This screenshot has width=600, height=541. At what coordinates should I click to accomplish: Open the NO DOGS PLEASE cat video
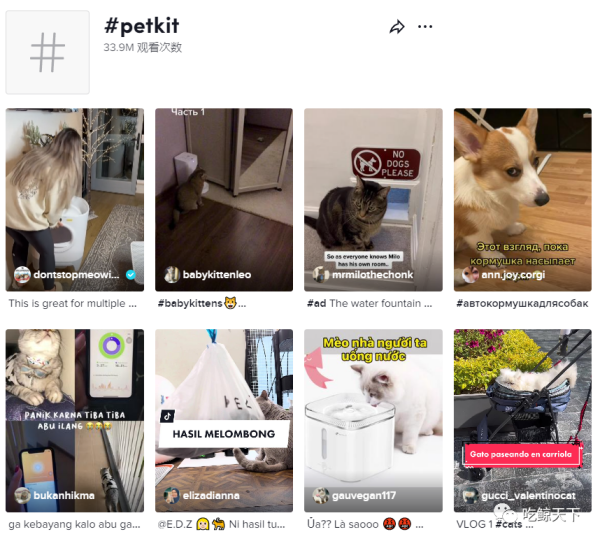tap(373, 200)
